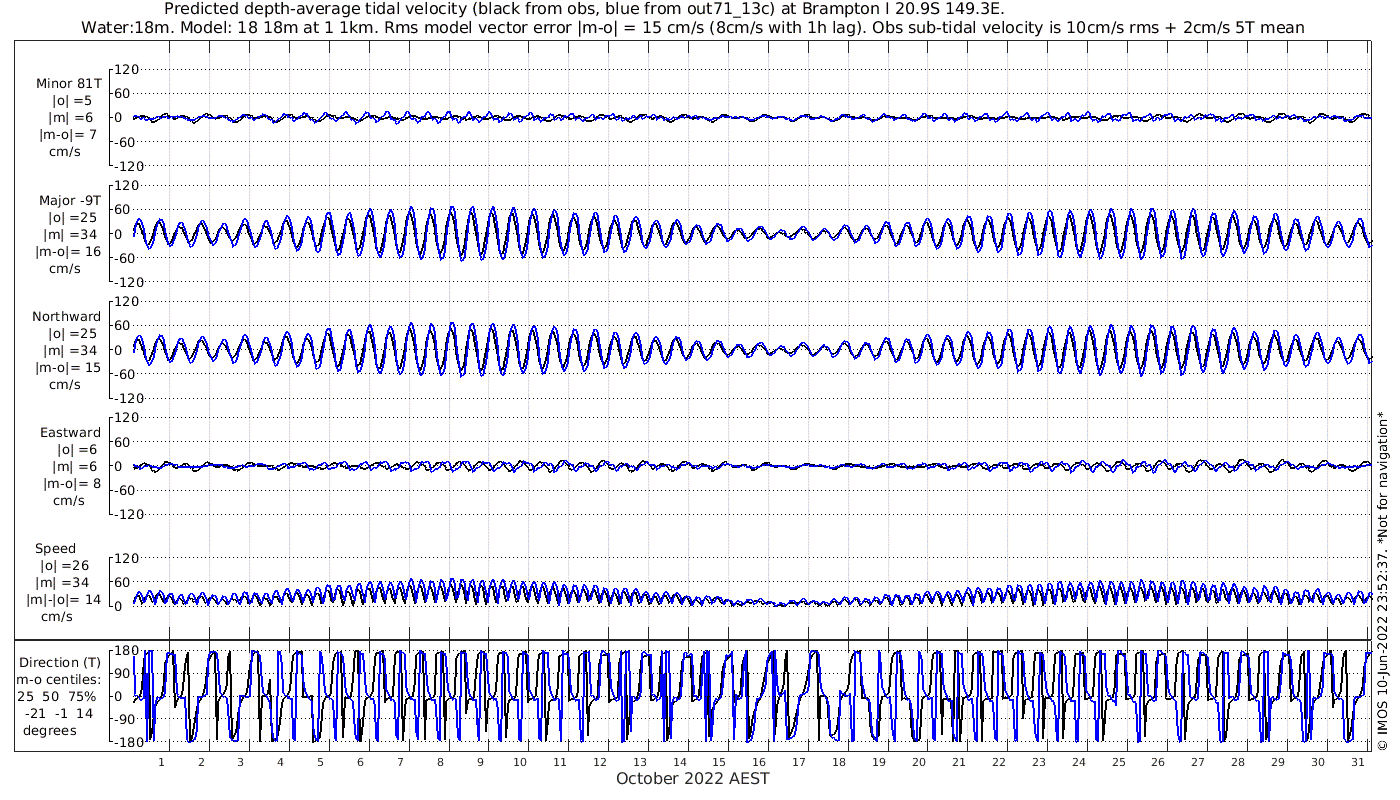Click the 'm-o centiles:' label
This screenshot has width=1400, height=800.
coord(58,679)
